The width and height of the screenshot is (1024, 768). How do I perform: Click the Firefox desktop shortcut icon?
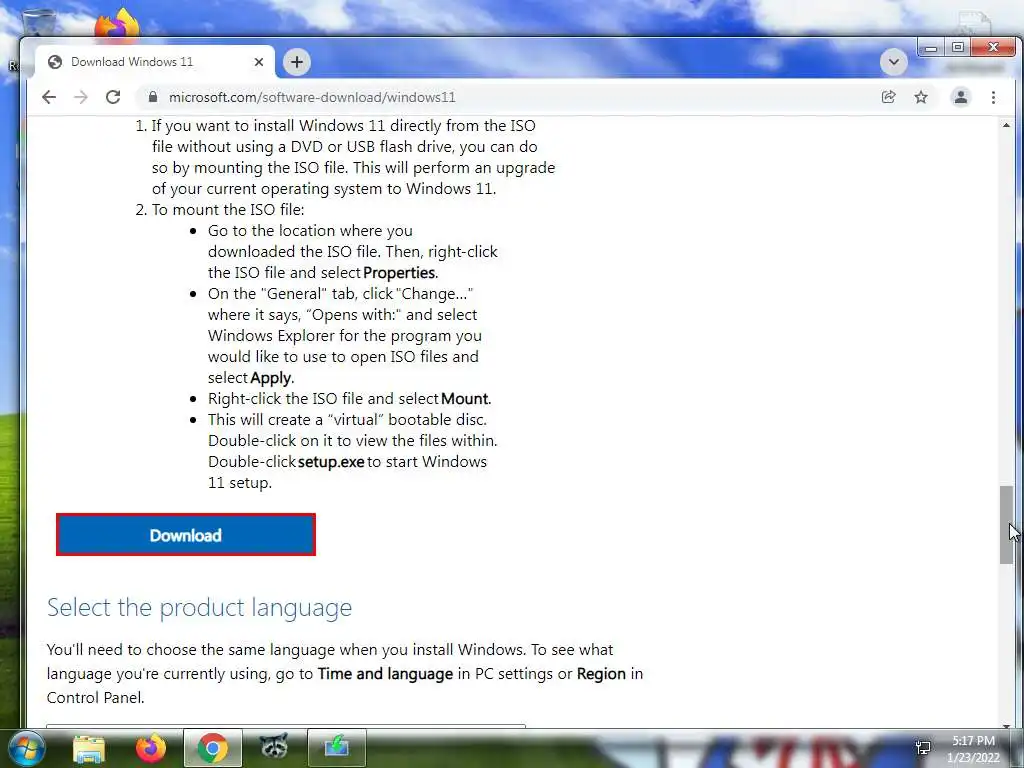(118, 24)
